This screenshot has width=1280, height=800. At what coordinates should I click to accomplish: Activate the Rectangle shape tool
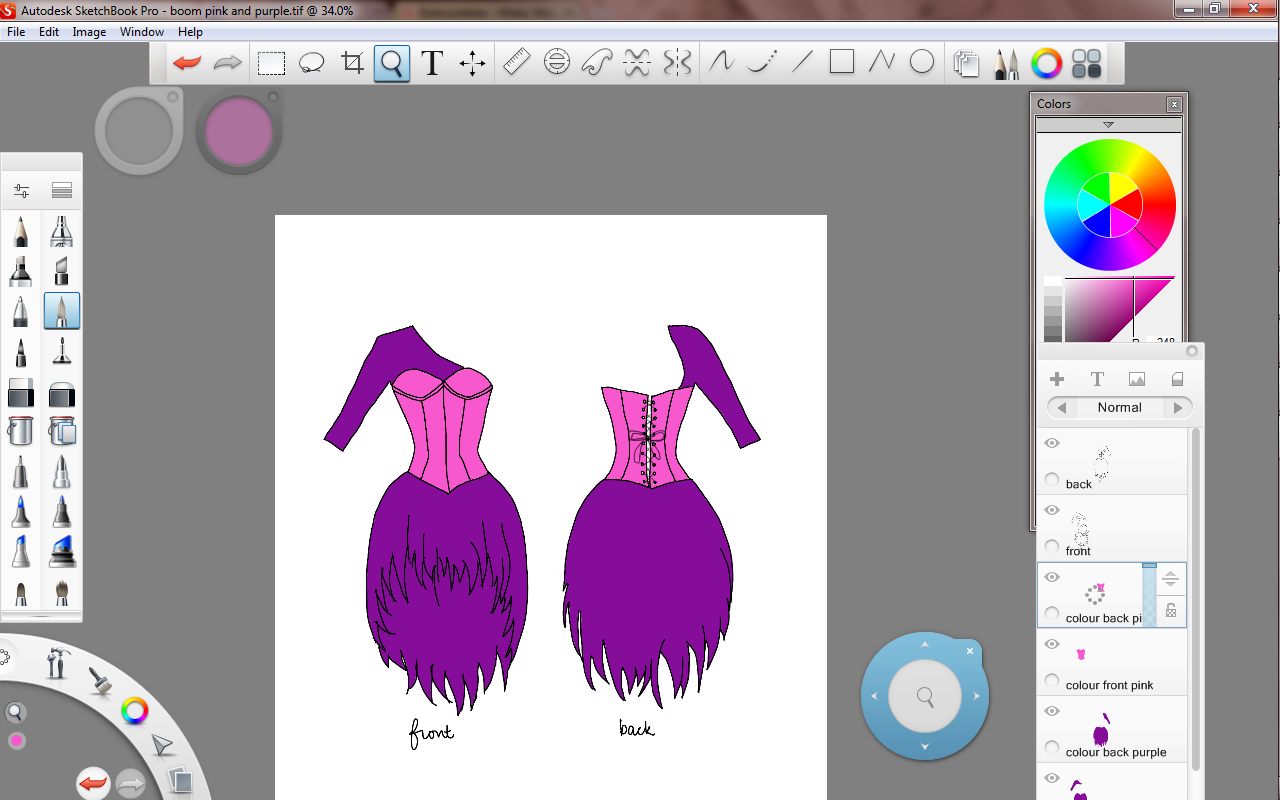[842, 62]
